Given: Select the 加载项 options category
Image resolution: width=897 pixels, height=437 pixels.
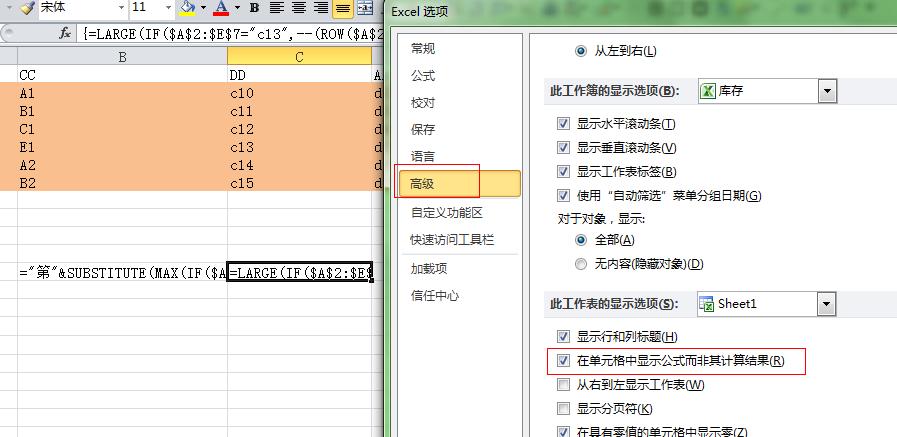Looking at the screenshot, I should 429,269.
